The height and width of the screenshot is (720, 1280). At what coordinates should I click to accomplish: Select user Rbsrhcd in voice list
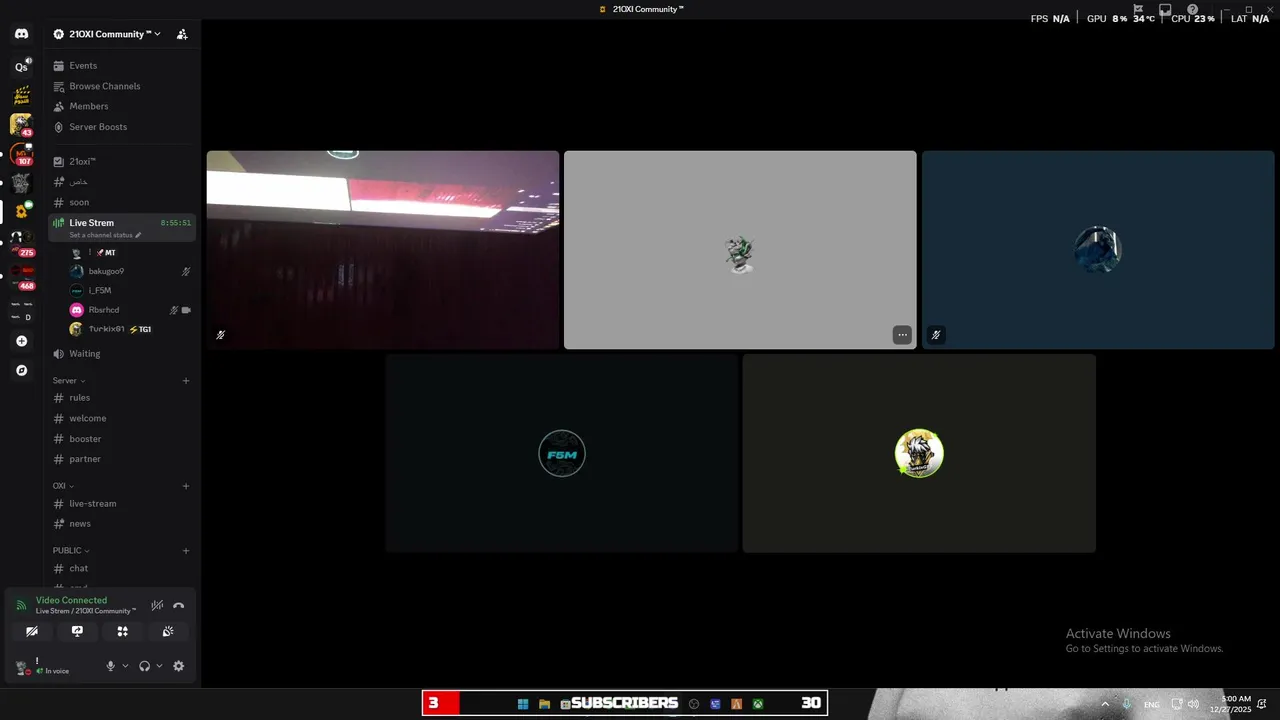tap(130, 310)
